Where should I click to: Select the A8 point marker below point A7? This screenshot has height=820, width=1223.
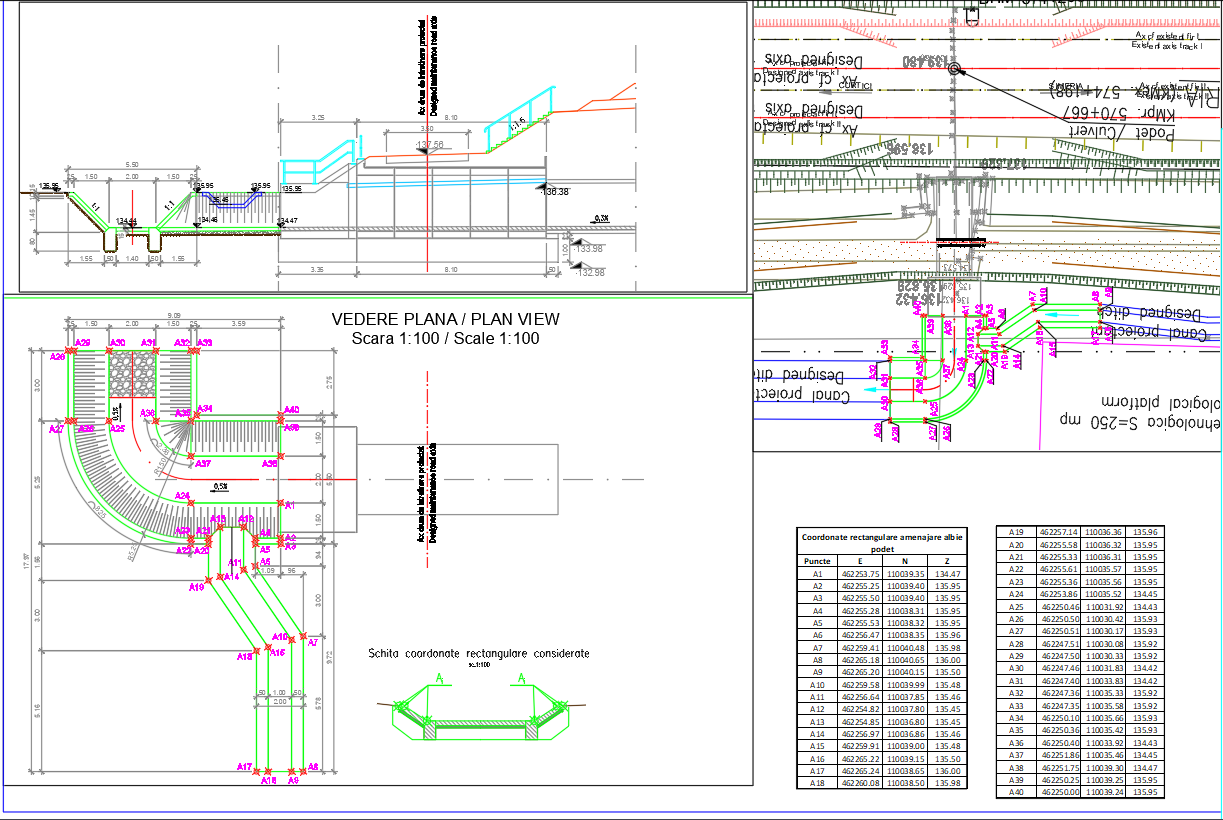(304, 770)
